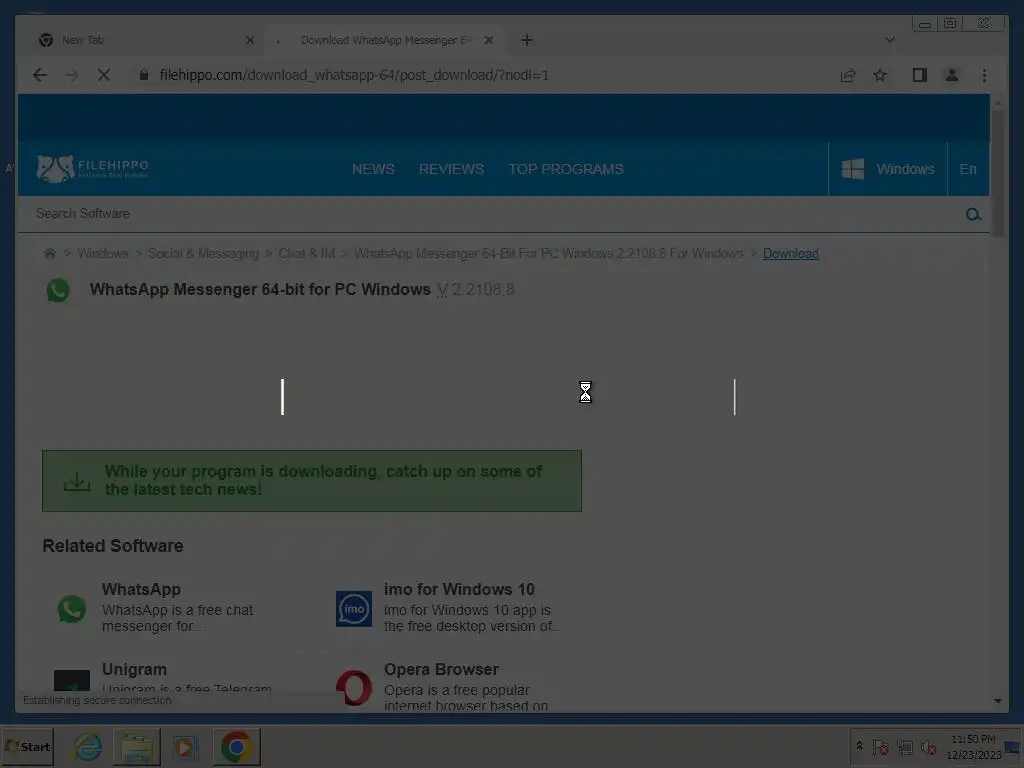This screenshot has width=1024, height=768.
Task: Launch Internet Explorer from taskbar
Action: (88, 747)
